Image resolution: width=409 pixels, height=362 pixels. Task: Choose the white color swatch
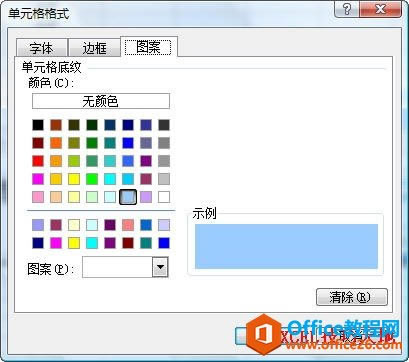point(164,197)
